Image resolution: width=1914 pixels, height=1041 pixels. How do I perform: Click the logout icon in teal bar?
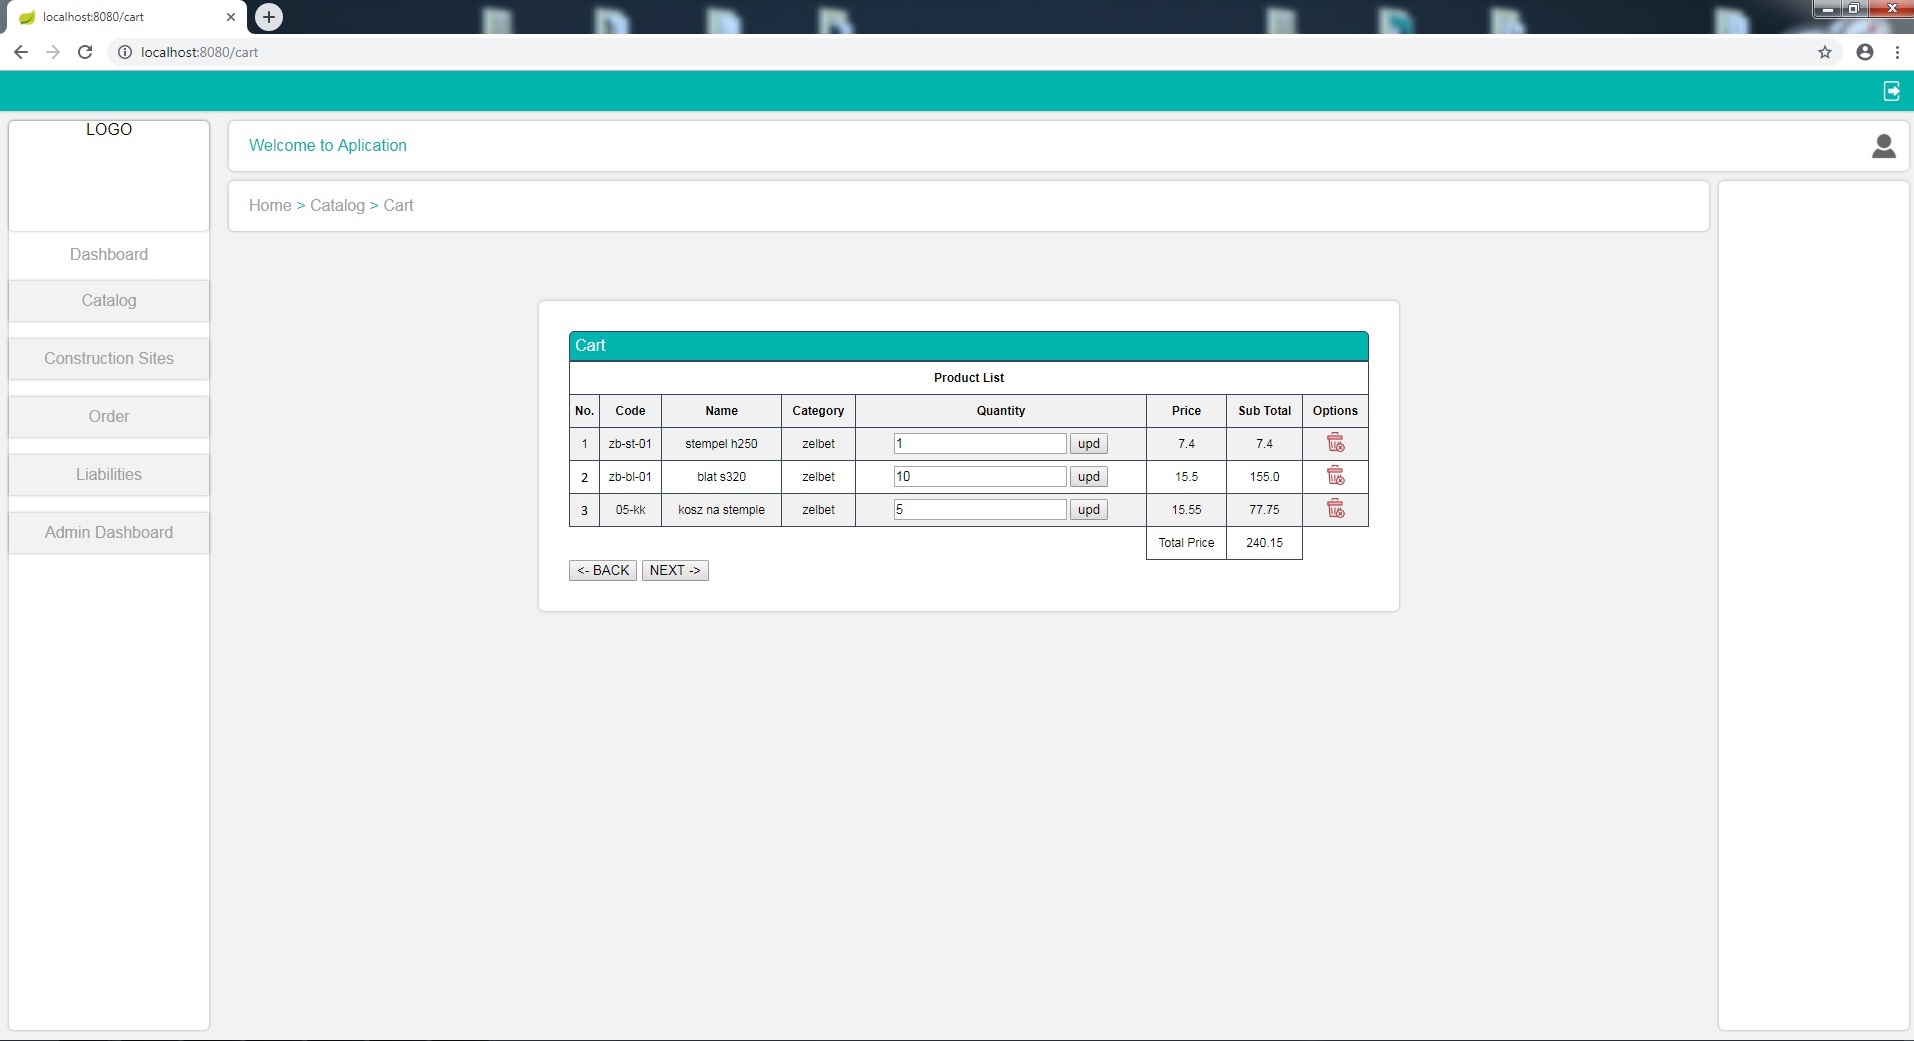click(1891, 91)
